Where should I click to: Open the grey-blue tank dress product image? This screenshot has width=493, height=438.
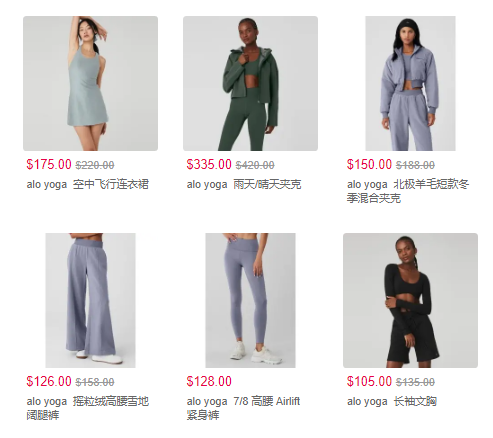coord(90,83)
